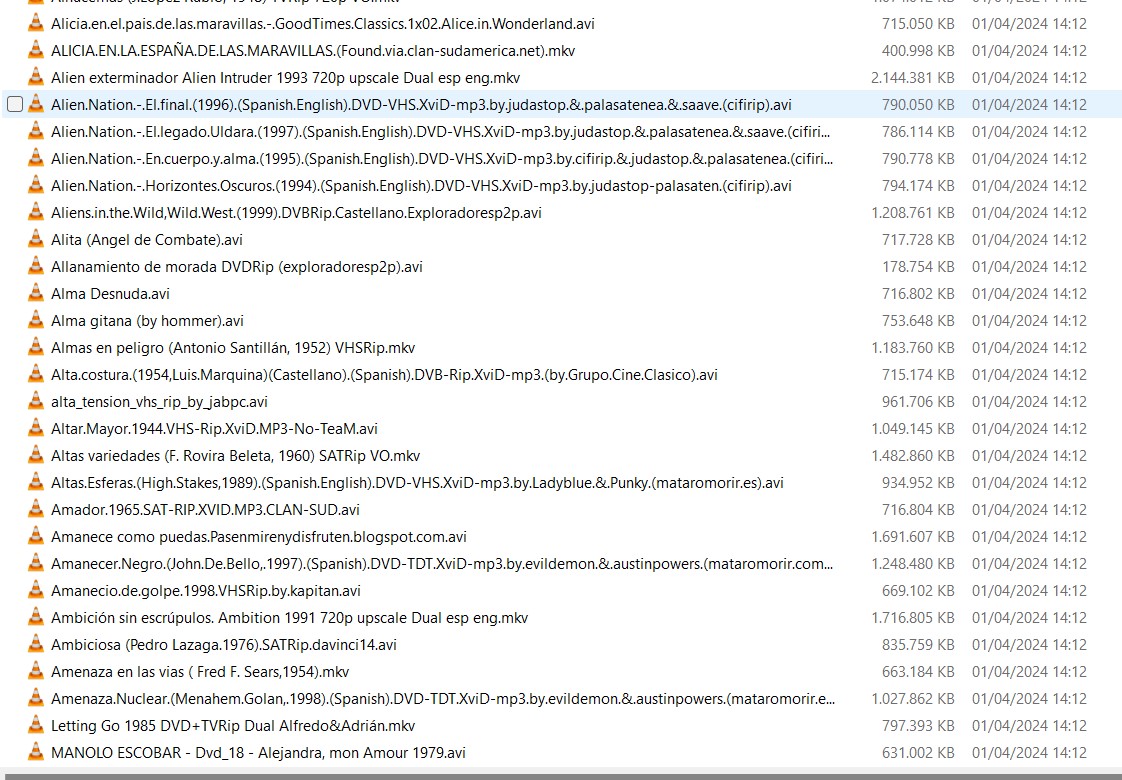Click VLC icon of Alien.Nation.-.En.cuerpo.y.alma.(1995)

click(x=35, y=159)
